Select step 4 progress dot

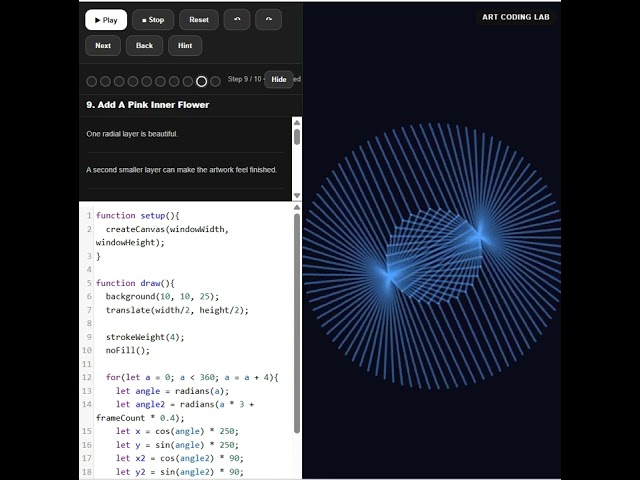click(x=133, y=82)
